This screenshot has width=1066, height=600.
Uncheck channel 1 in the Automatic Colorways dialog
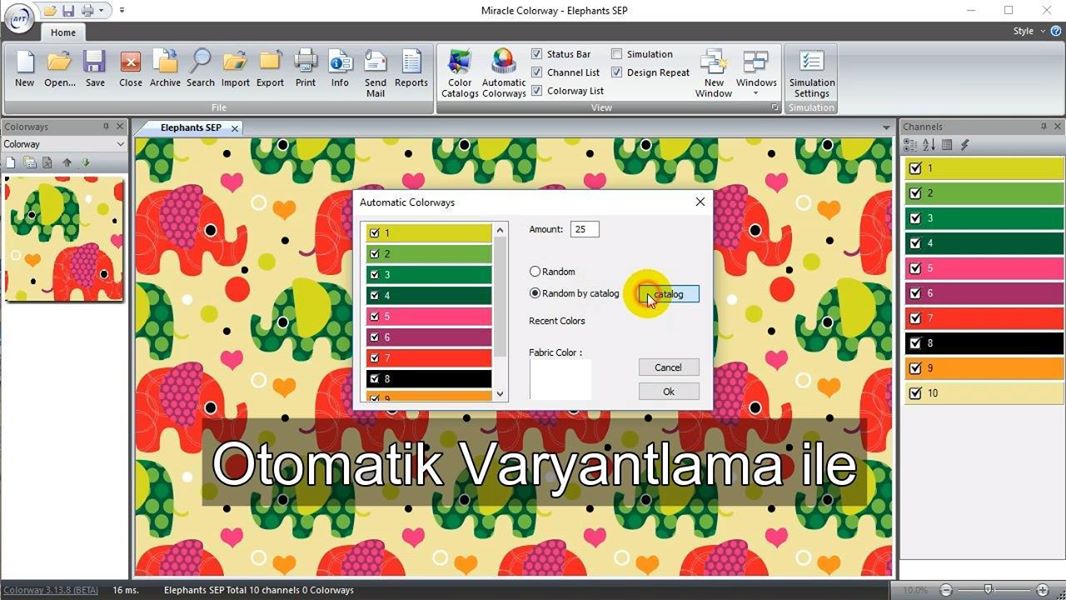coord(374,233)
